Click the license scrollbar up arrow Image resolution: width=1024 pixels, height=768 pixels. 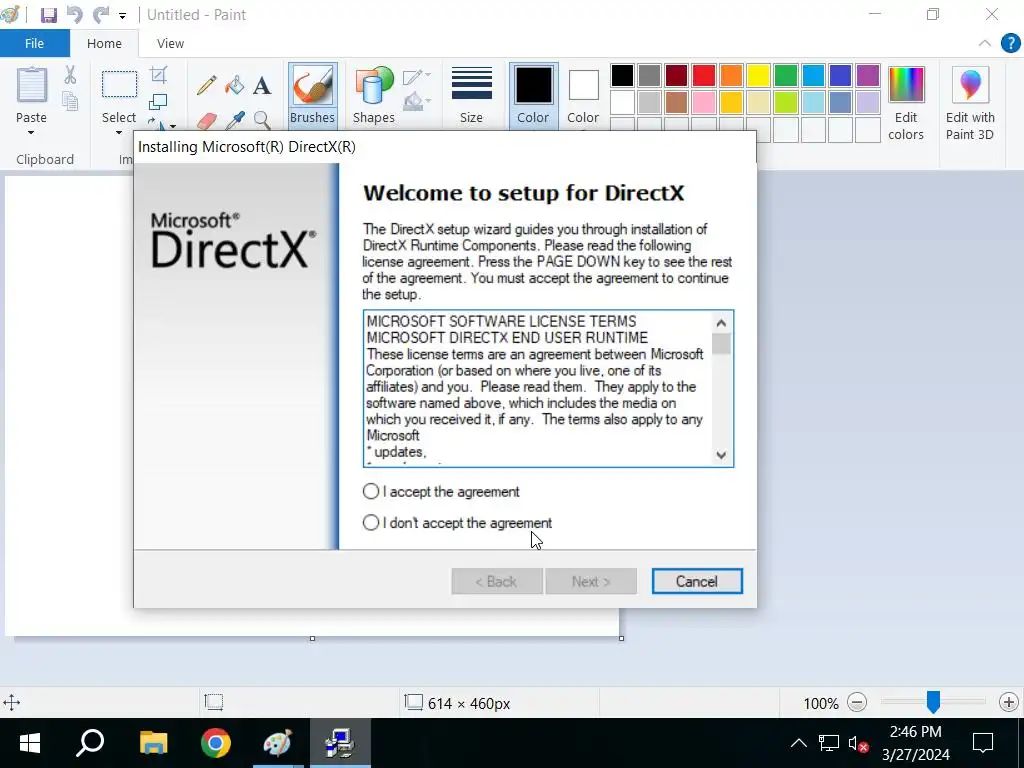(x=721, y=323)
